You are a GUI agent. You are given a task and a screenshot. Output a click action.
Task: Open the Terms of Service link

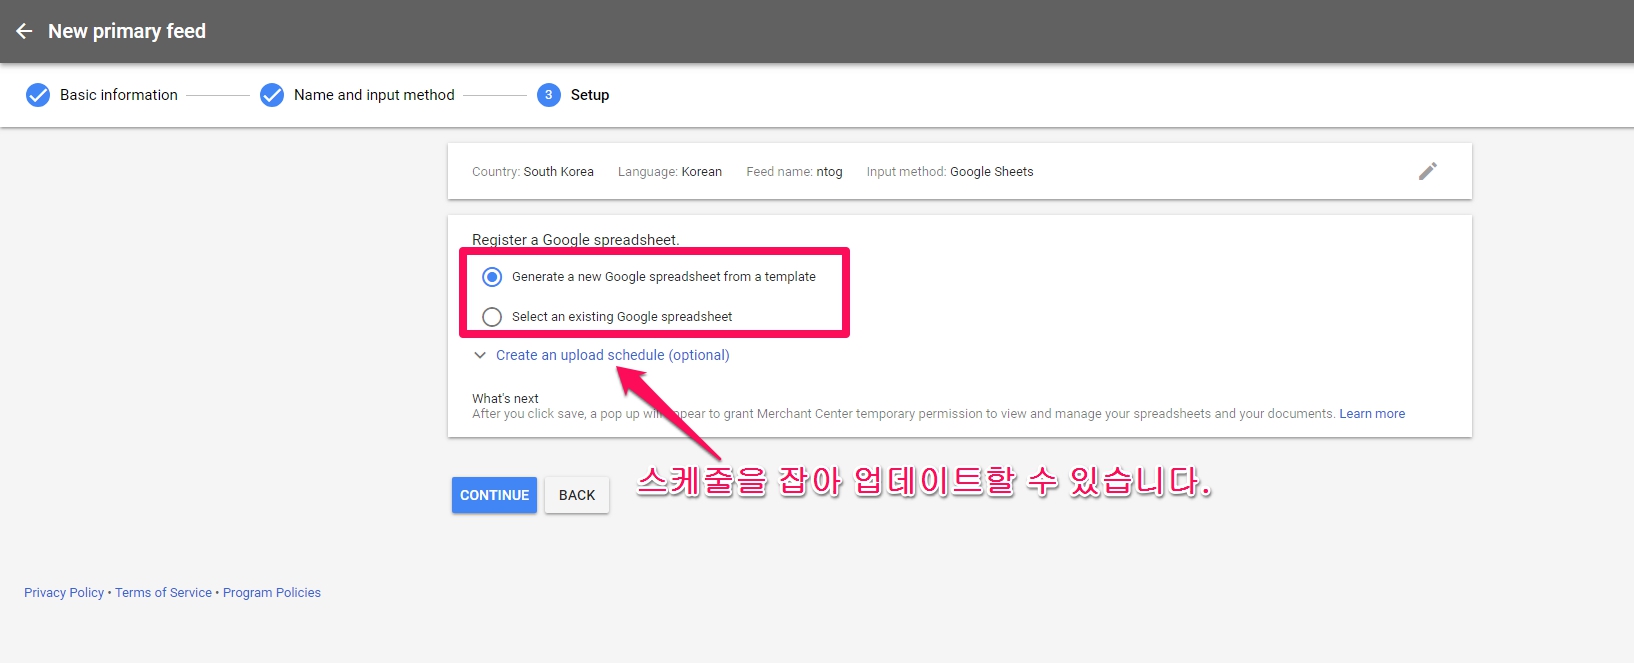[163, 593]
